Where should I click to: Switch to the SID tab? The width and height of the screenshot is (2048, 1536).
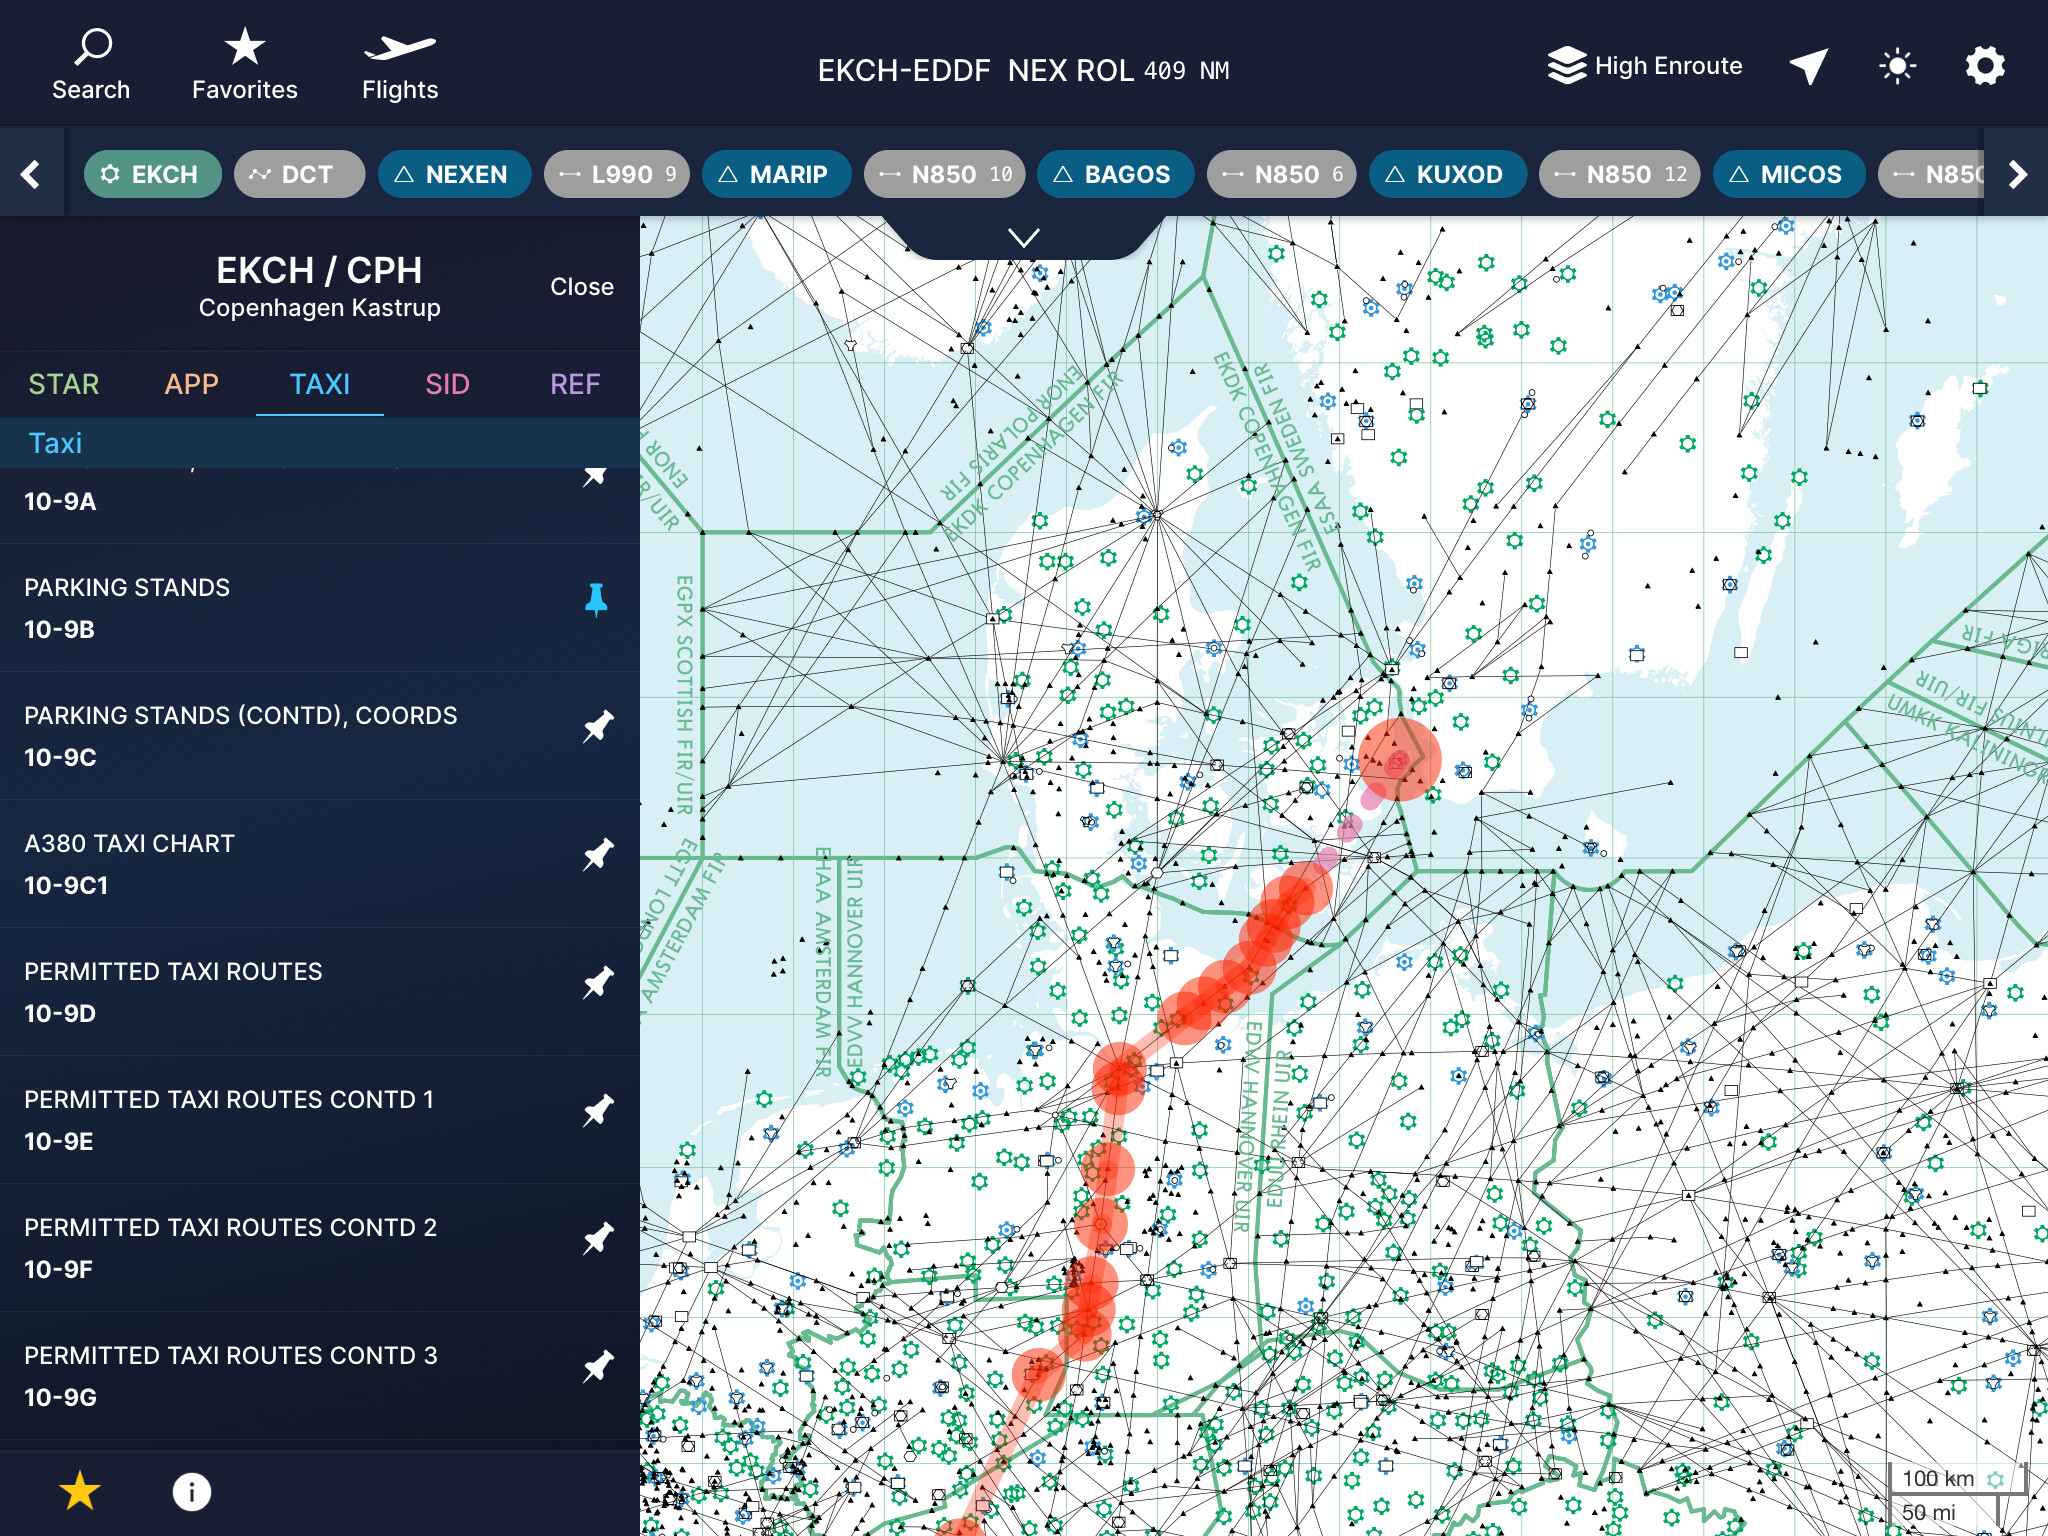(447, 384)
